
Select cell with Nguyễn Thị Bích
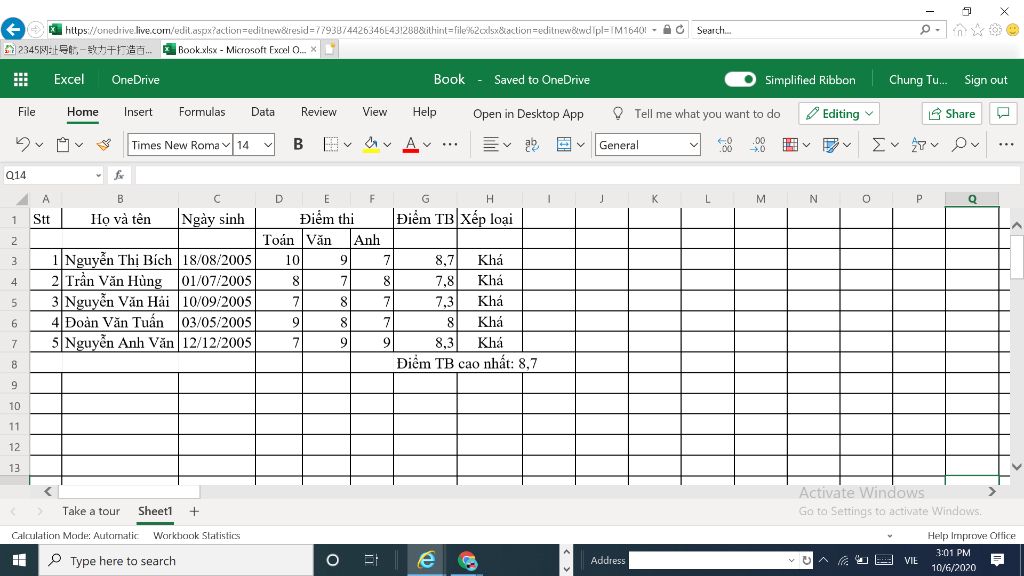[120, 260]
